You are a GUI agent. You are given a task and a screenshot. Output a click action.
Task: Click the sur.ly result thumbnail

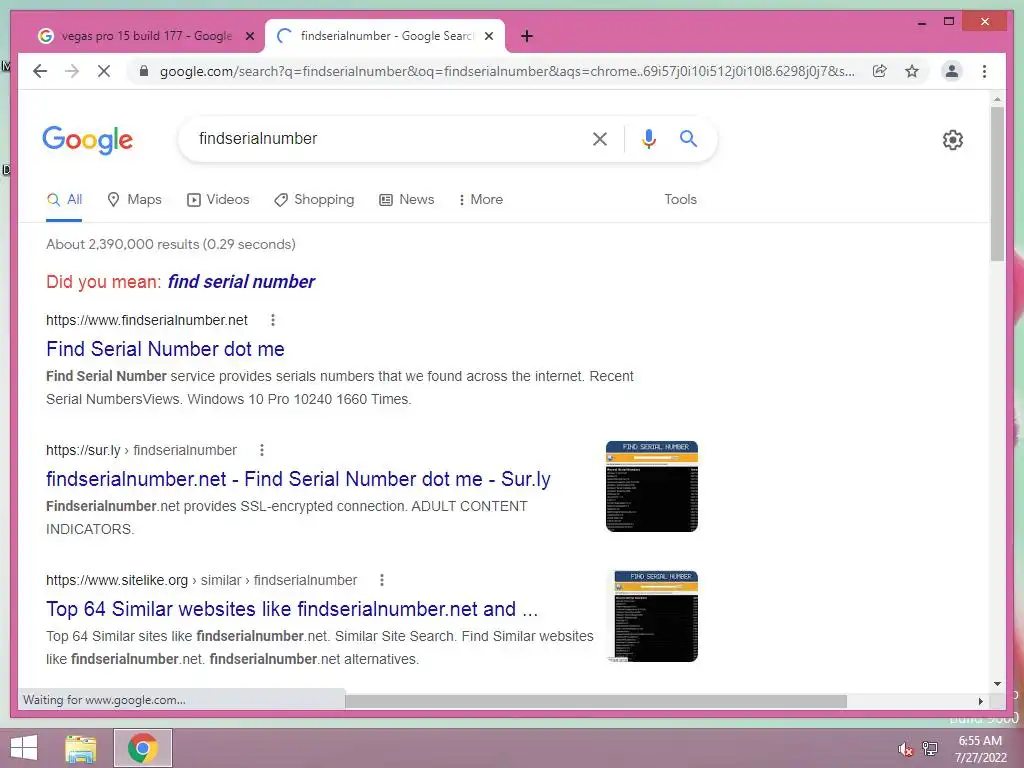652,487
